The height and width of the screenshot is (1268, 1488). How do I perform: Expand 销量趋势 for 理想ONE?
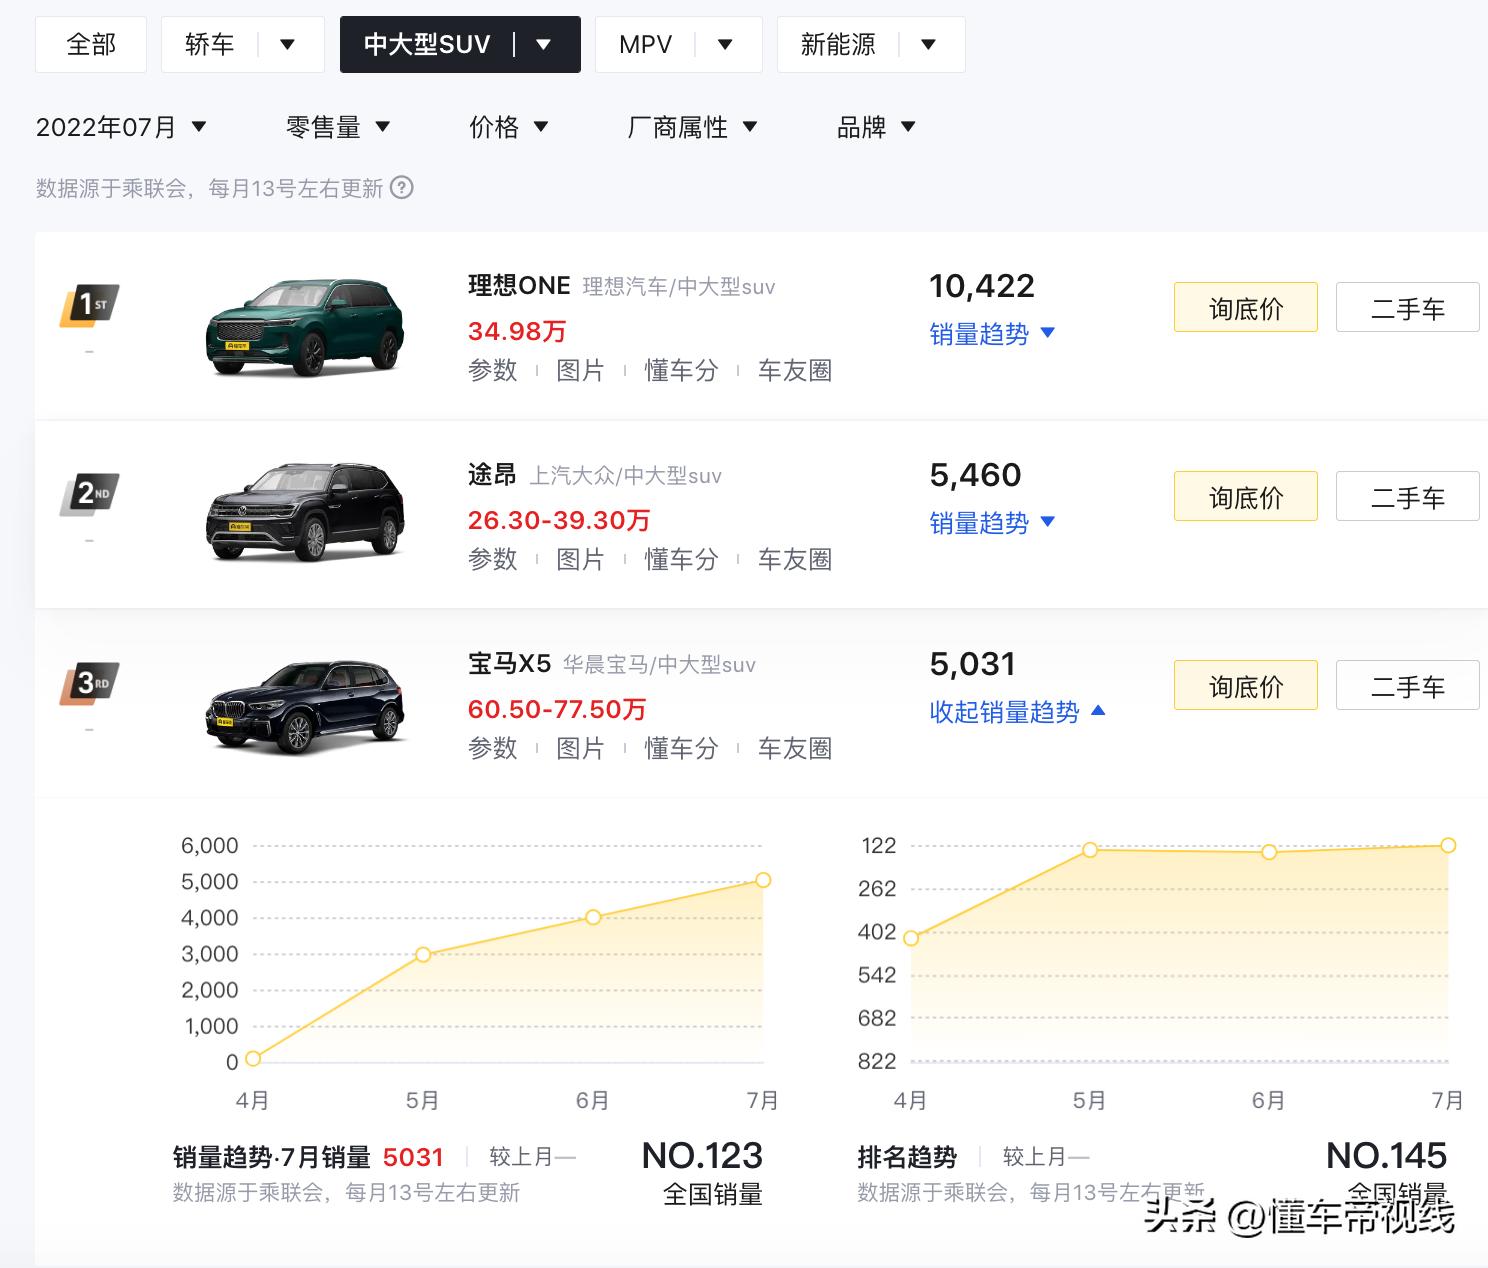click(992, 333)
